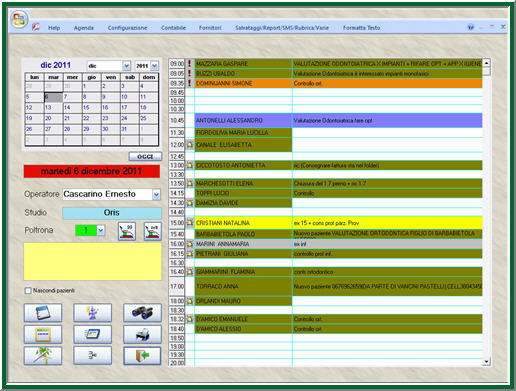
Task: Click the schedule scrollbar down arrow
Action: click(487, 361)
